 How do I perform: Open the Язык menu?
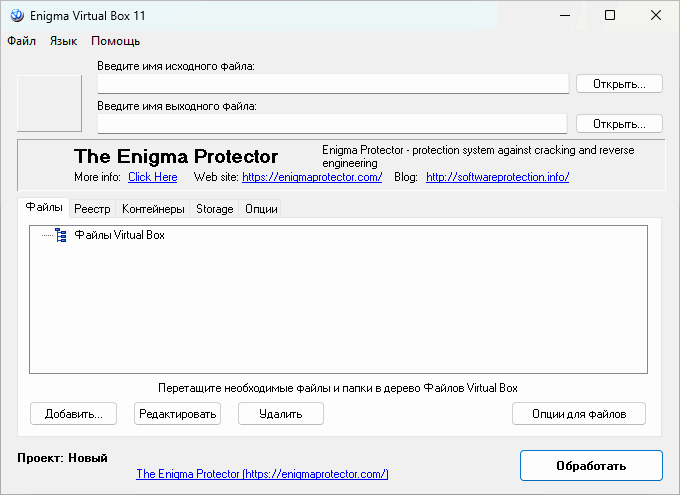tap(63, 41)
